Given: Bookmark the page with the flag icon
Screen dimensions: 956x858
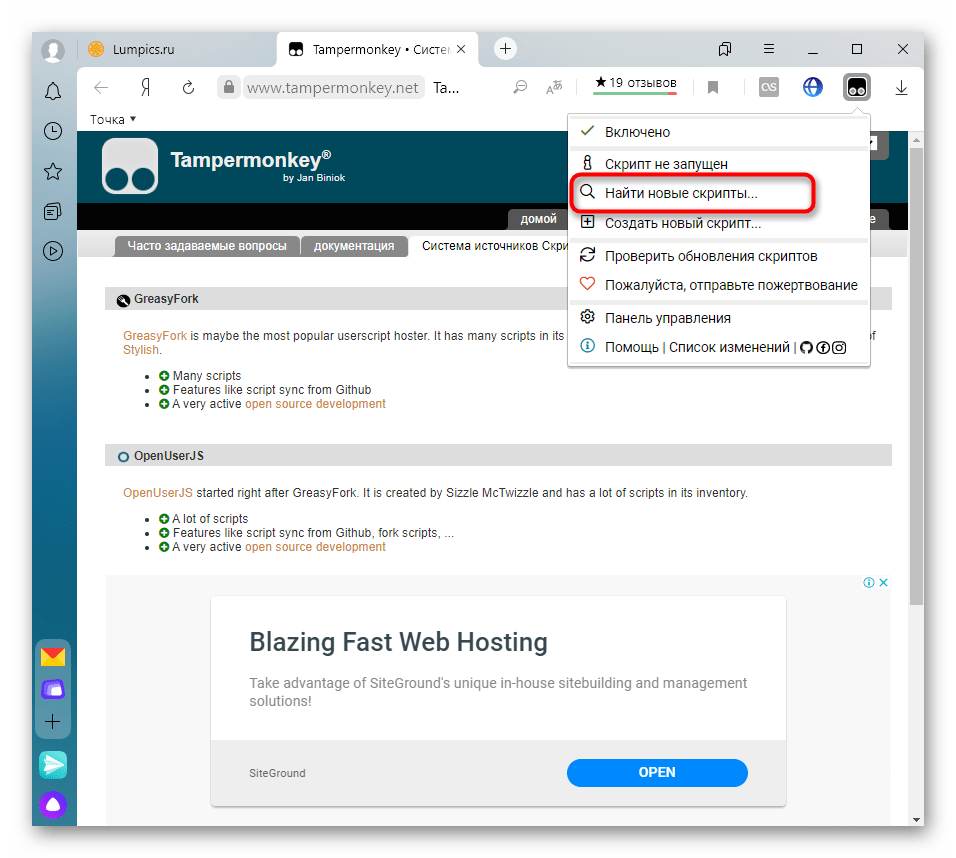Looking at the screenshot, I should (713, 88).
